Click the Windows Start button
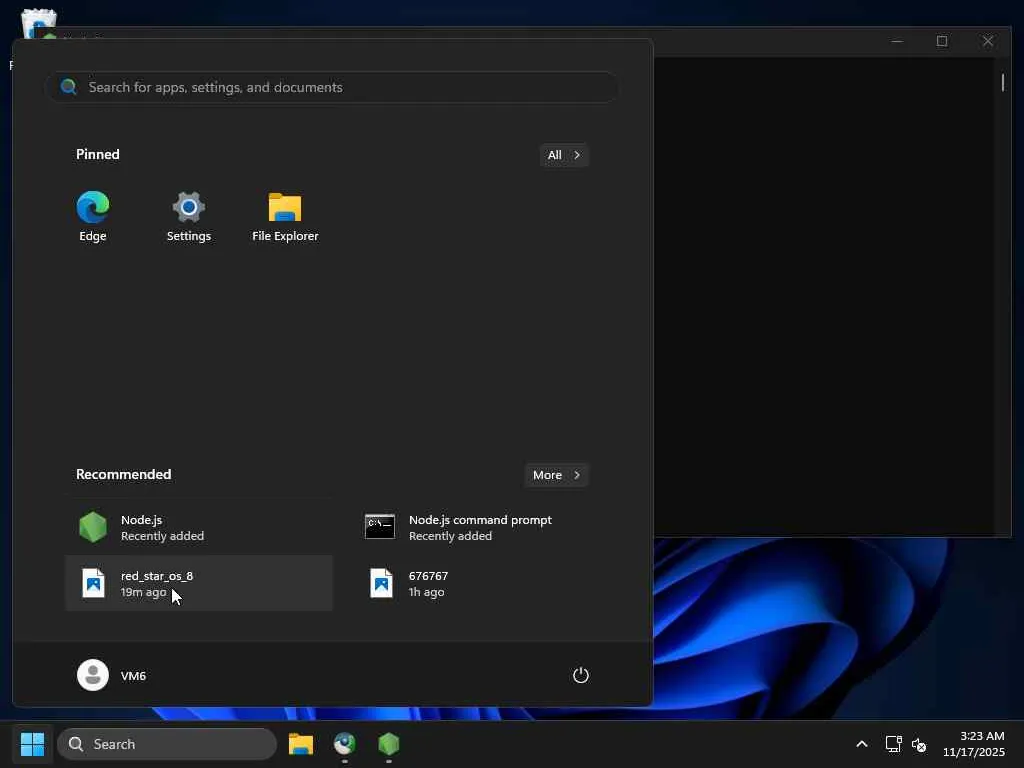 33,744
